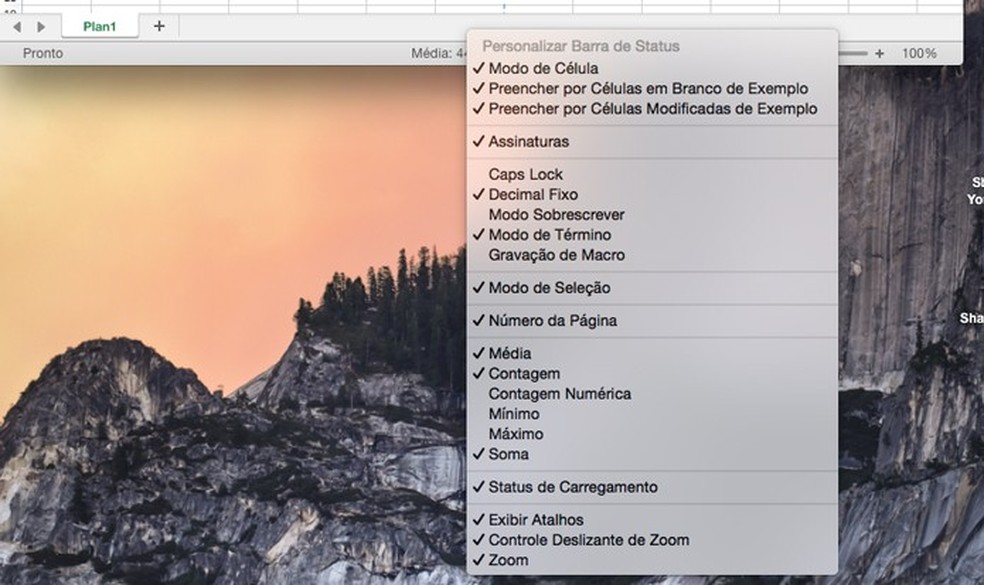Enable Gravação de Macro indicator

click(x=652, y=255)
